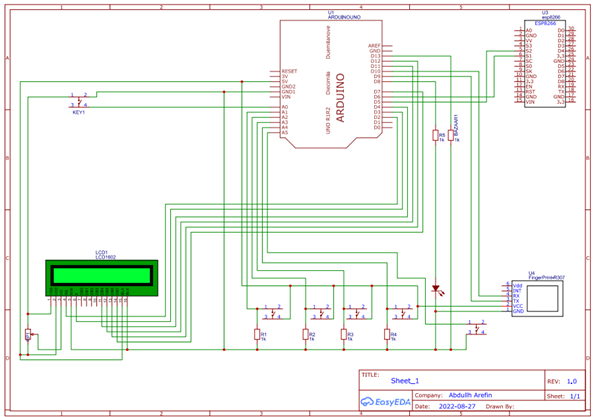Click the ARDUINO label text on U1
The image size is (594, 417).
340,98
